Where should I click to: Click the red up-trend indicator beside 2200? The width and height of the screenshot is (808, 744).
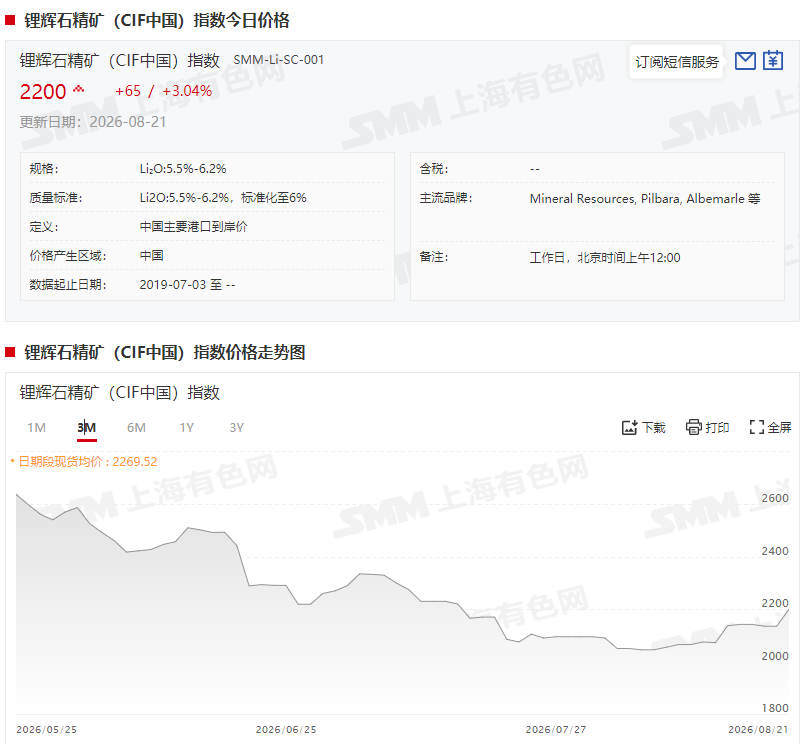[78, 90]
